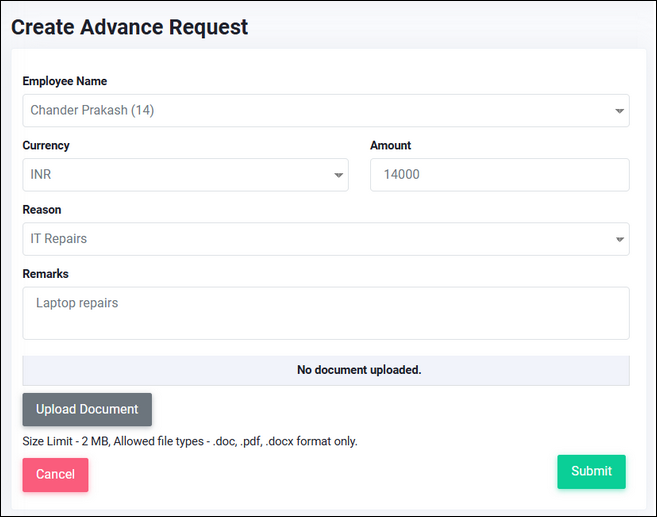Place cursor on 'Laptop repairs' remark text
657x517 pixels.
click(x=77, y=303)
